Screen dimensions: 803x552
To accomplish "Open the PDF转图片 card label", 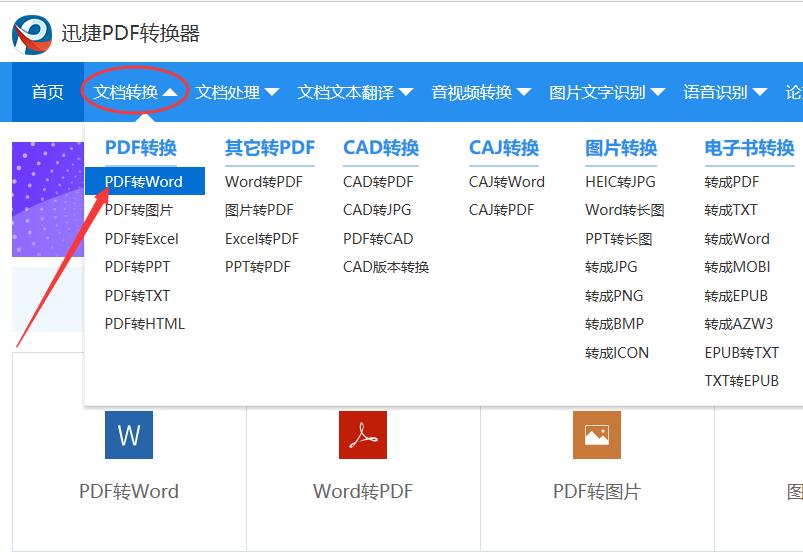I will [597, 491].
